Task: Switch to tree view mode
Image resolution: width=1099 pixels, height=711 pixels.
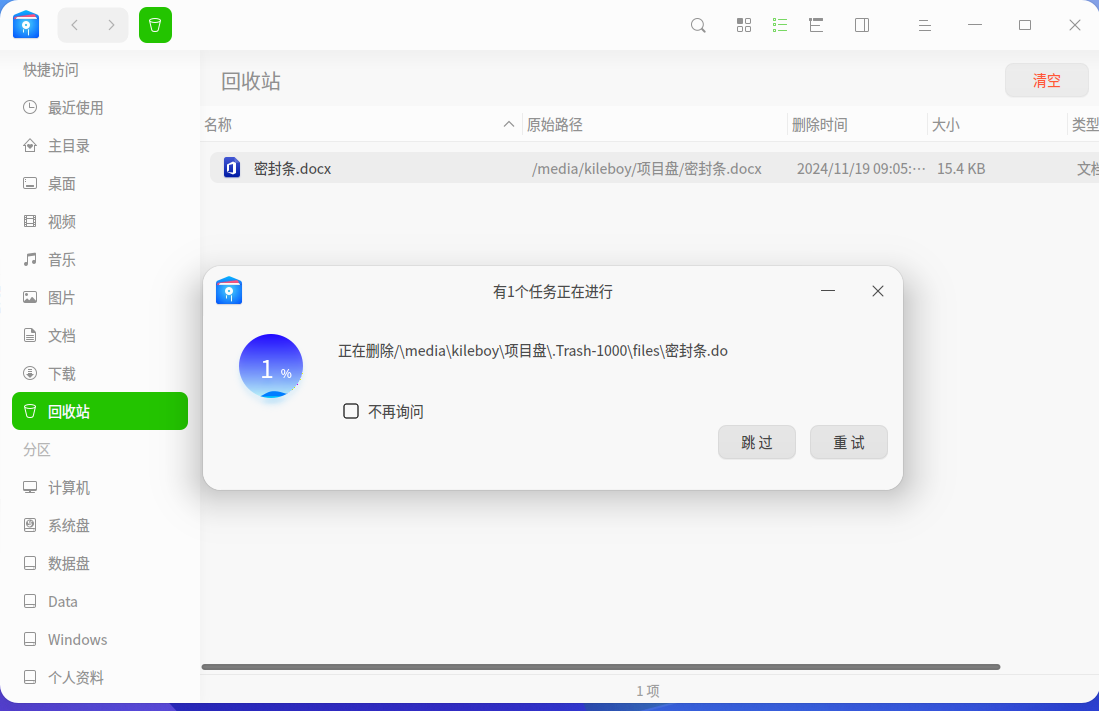Action: coord(816,25)
